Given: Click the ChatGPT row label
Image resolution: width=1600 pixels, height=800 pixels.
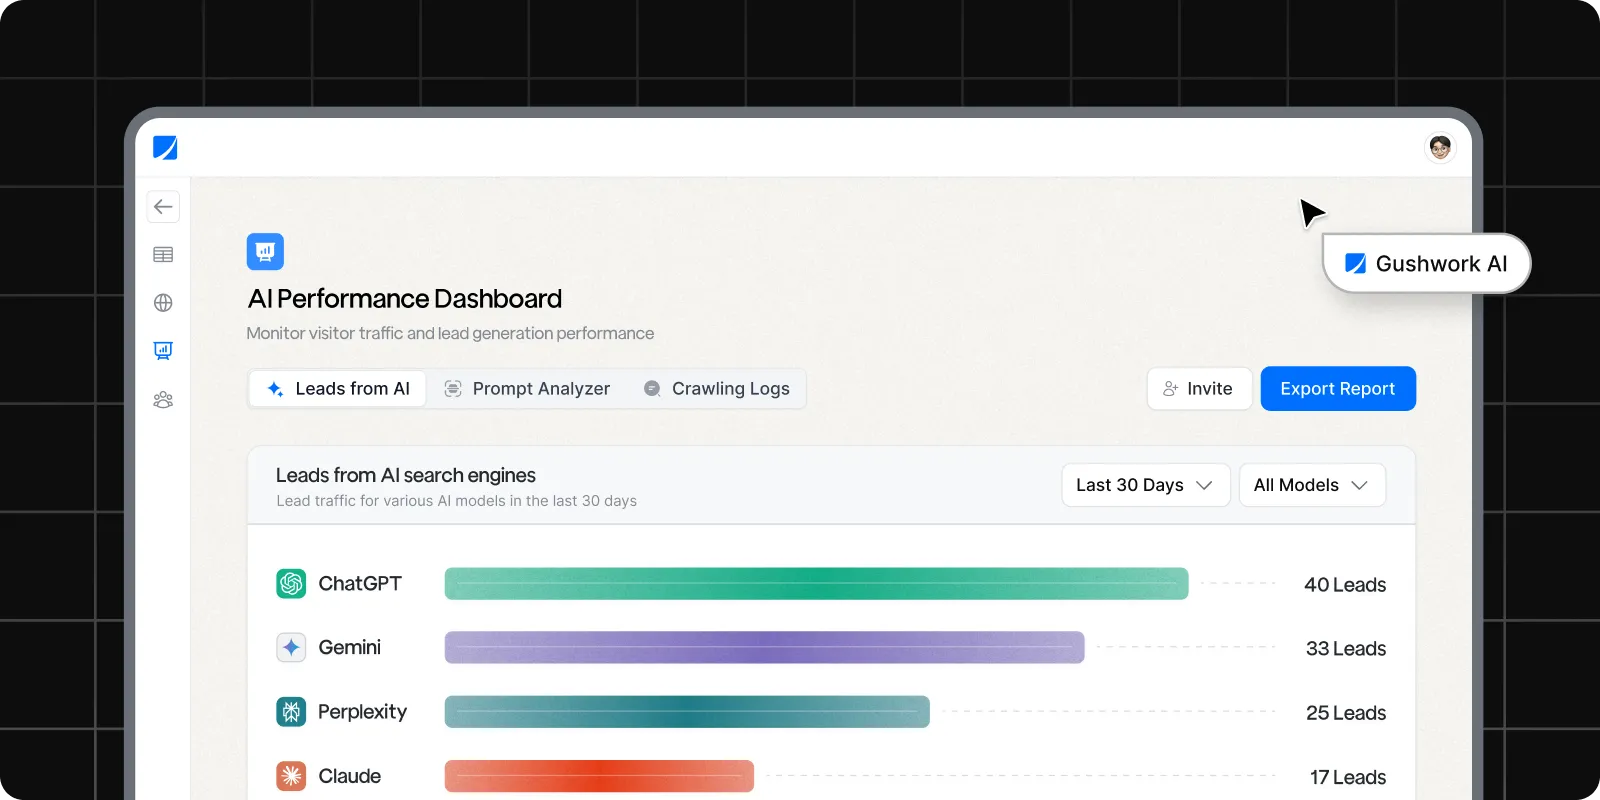Looking at the screenshot, I should (x=360, y=583).
